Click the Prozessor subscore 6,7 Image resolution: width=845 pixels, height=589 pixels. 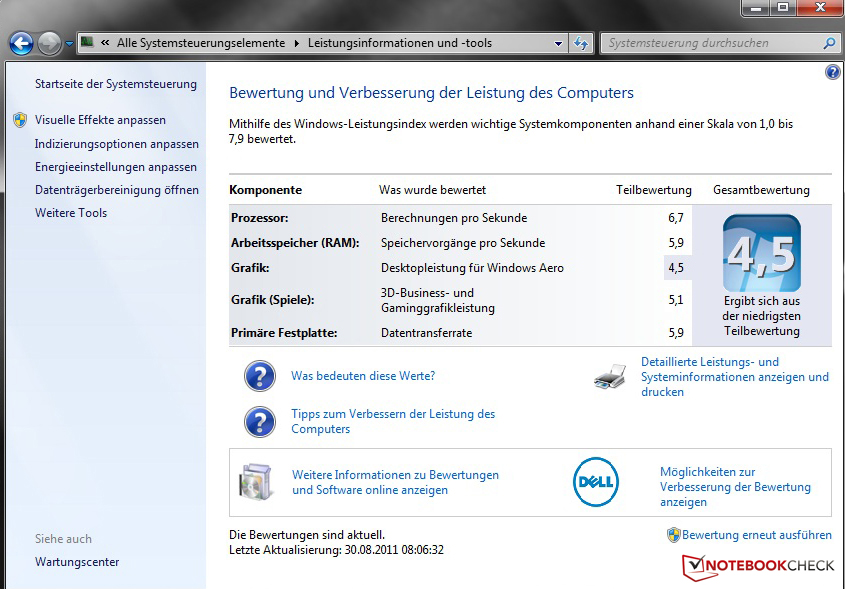click(x=676, y=218)
